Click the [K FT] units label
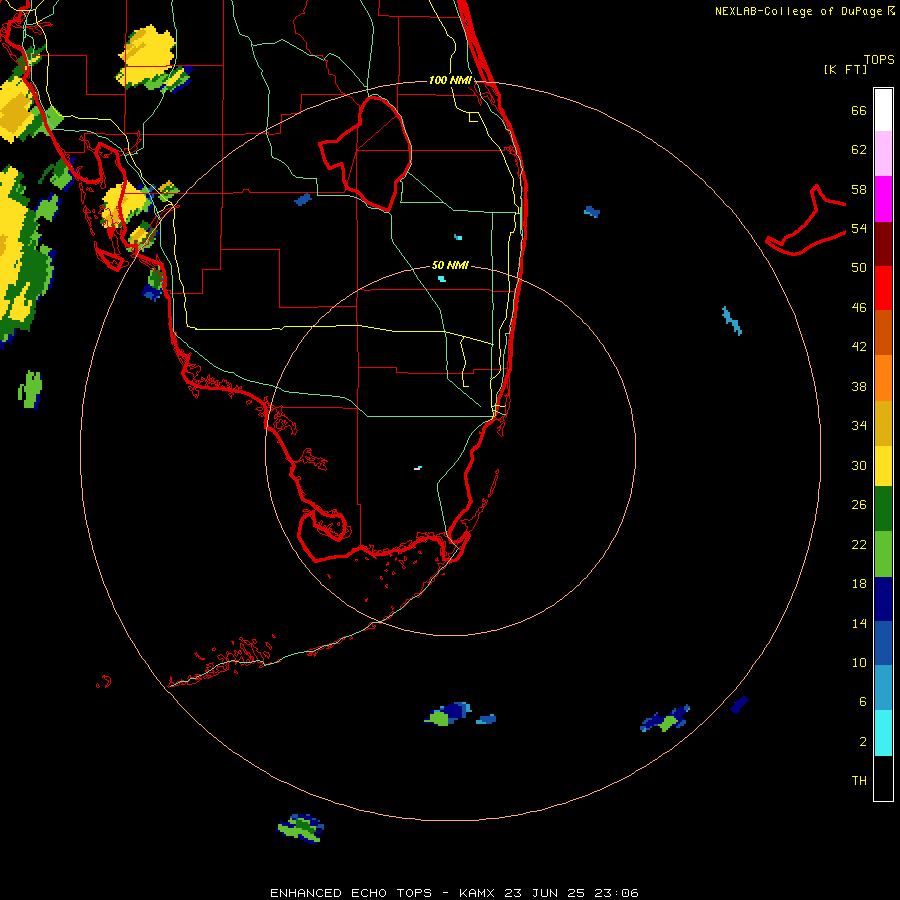Viewport: 900px width, 900px height. click(845, 70)
